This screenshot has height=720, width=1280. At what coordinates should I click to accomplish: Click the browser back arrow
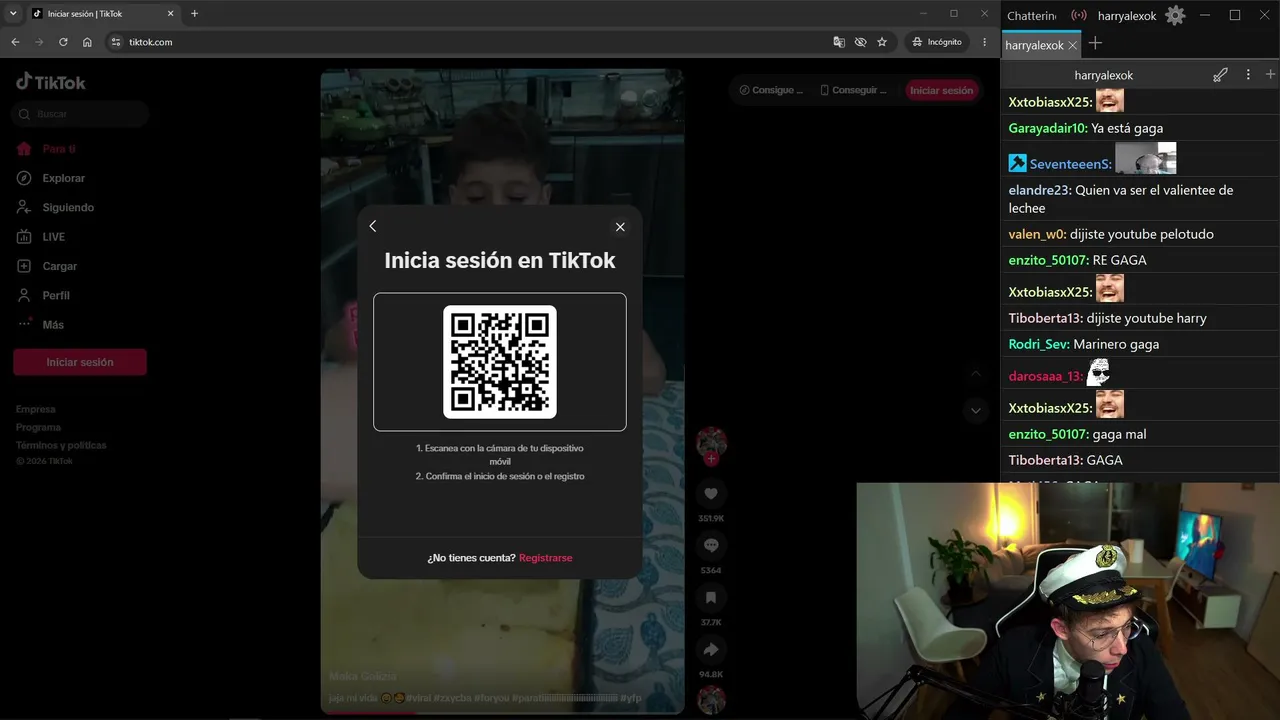point(15,42)
